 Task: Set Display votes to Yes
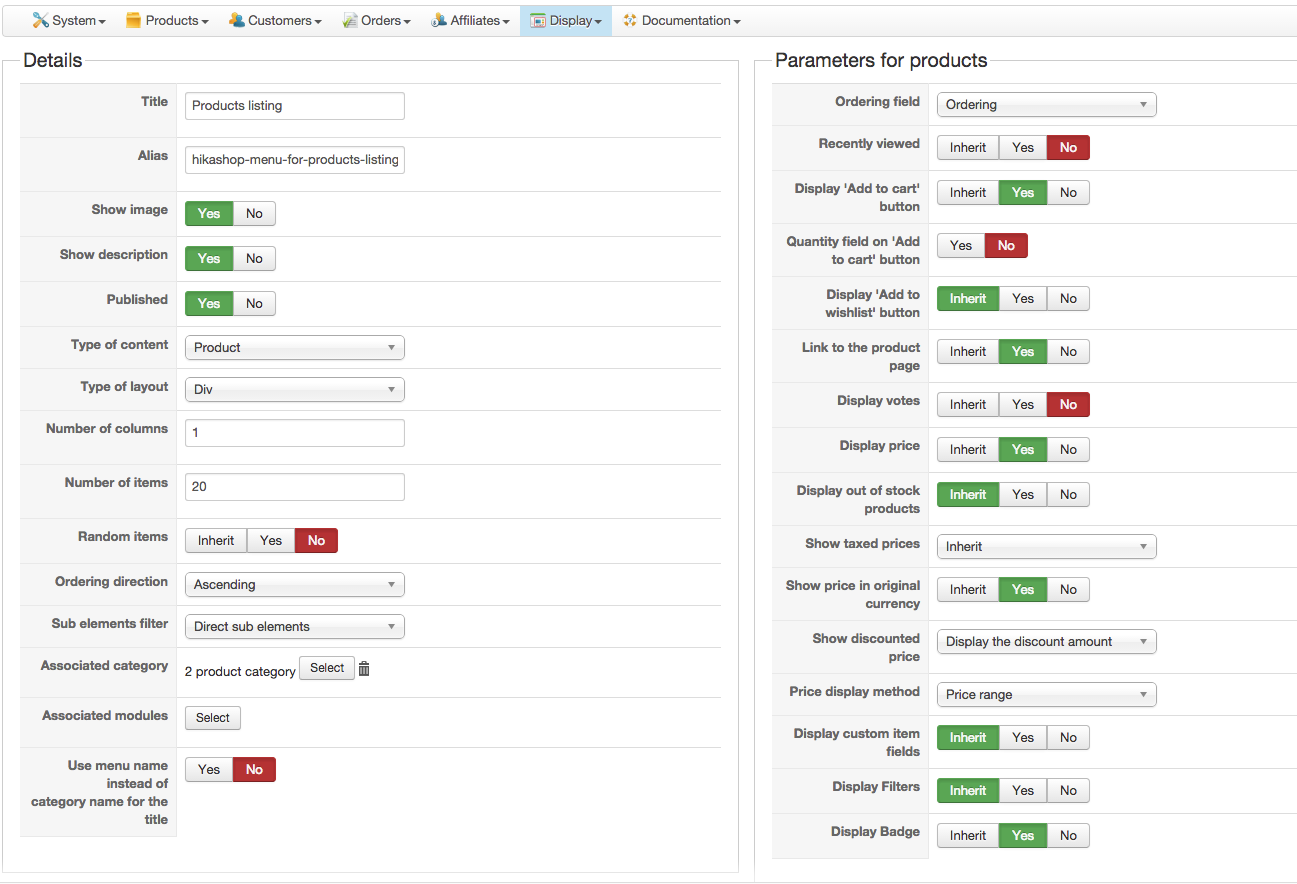[x=1022, y=405]
